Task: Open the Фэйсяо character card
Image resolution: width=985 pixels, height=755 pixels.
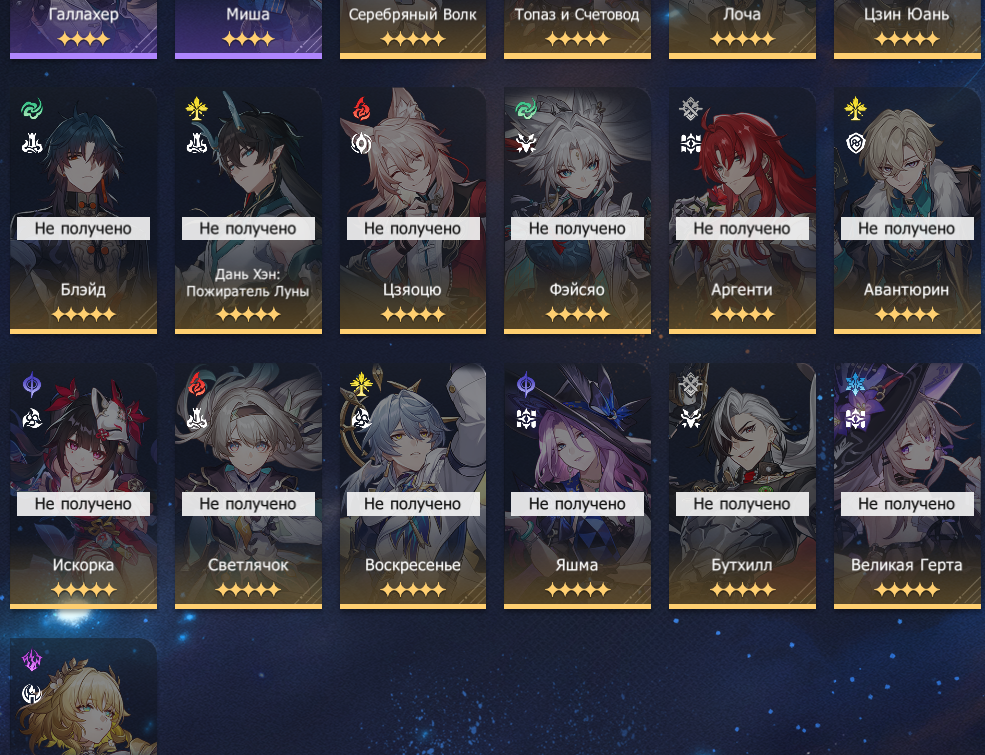Action: coord(577,210)
